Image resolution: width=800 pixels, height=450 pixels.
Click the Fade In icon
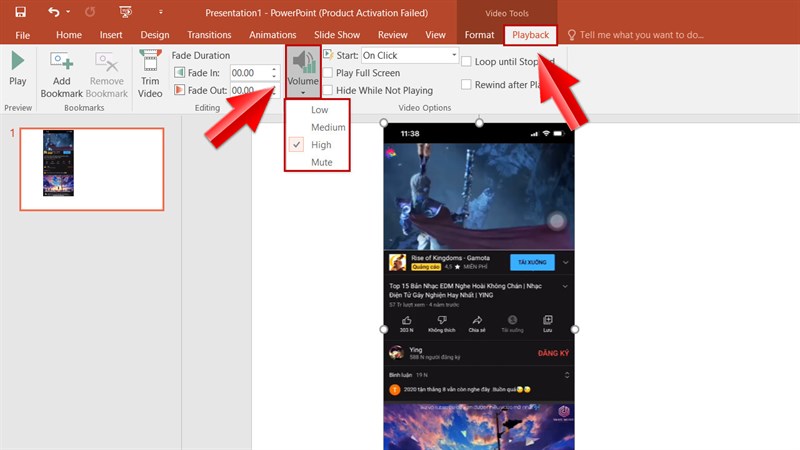[x=179, y=72]
